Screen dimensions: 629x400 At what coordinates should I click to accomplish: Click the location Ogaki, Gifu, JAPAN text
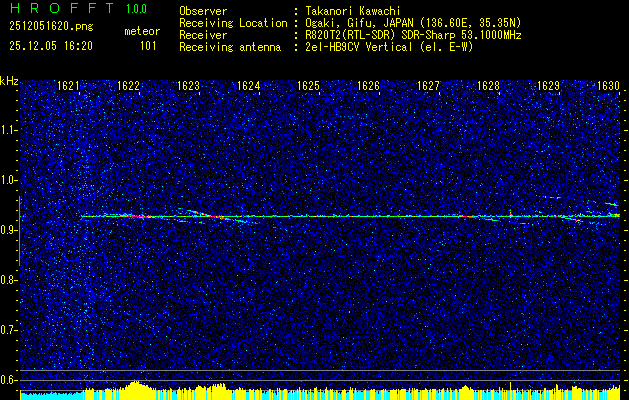[x=413, y=23]
